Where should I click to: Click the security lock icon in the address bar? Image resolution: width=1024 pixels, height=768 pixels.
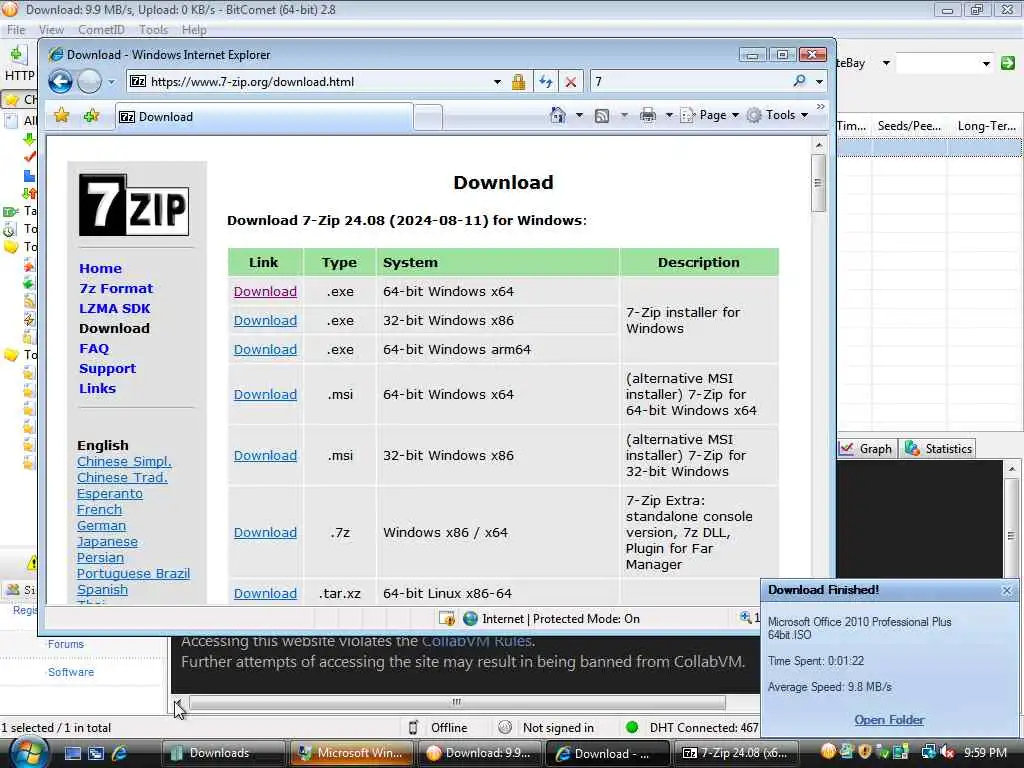pos(518,82)
